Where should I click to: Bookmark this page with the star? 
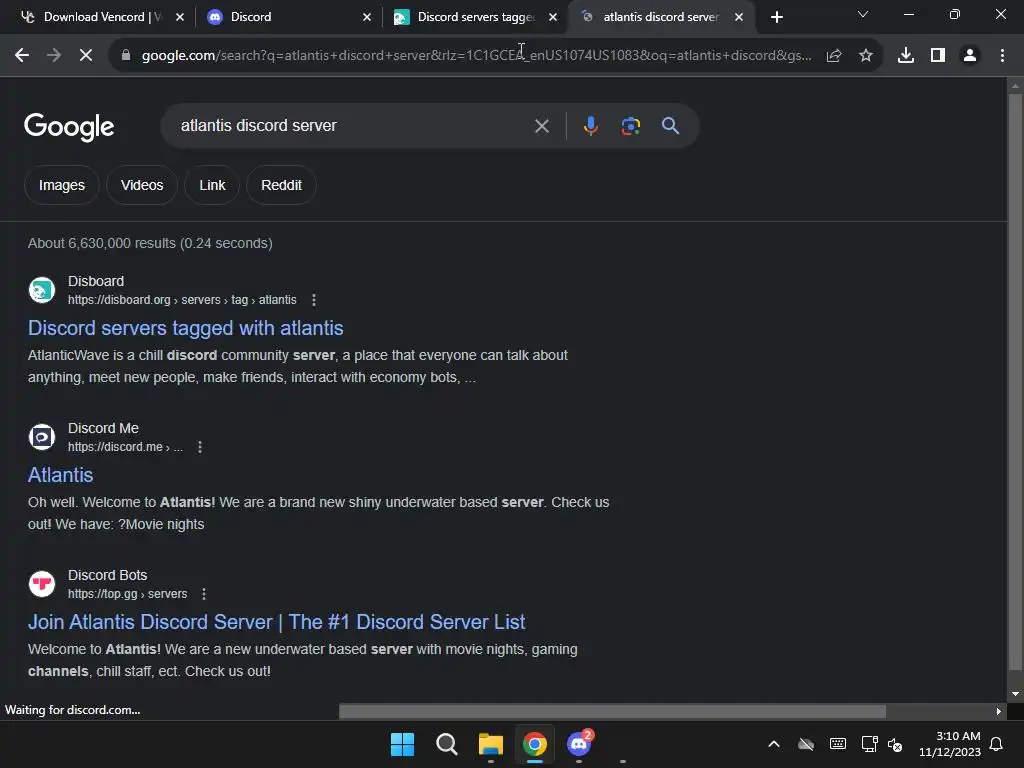click(x=866, y=56)
